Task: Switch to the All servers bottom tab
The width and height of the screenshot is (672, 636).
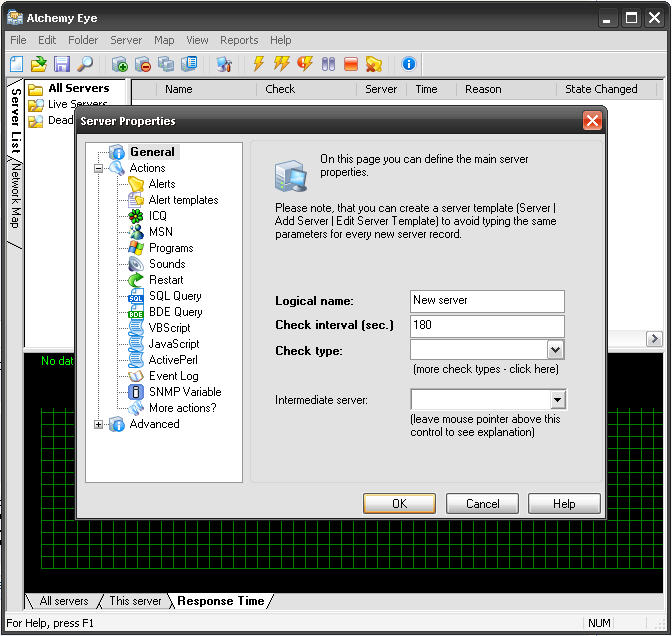Action: (64, 601)
